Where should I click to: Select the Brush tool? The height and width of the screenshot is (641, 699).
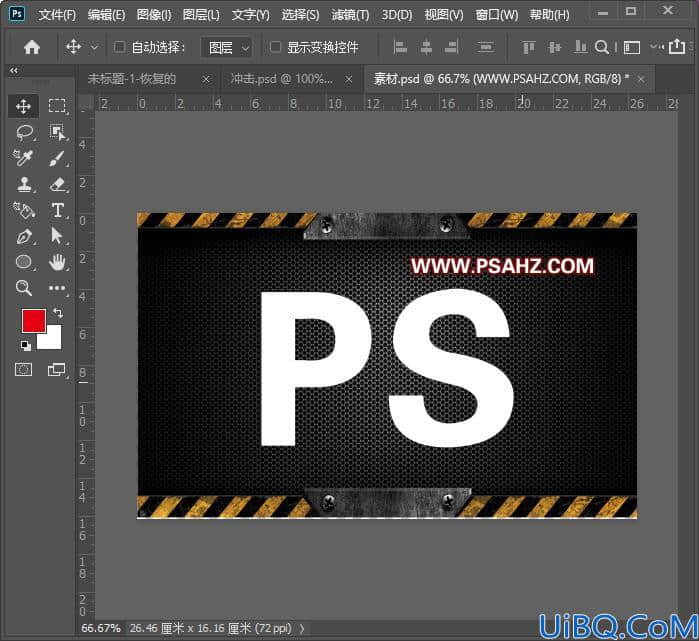tap(57, 158)
